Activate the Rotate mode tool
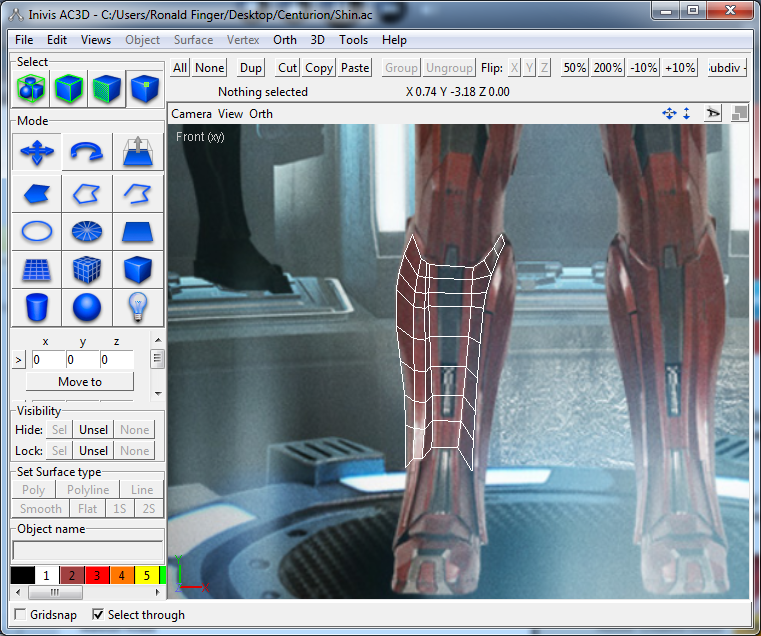The height and width of the screenshot is (636, 761). pos(87,152)
